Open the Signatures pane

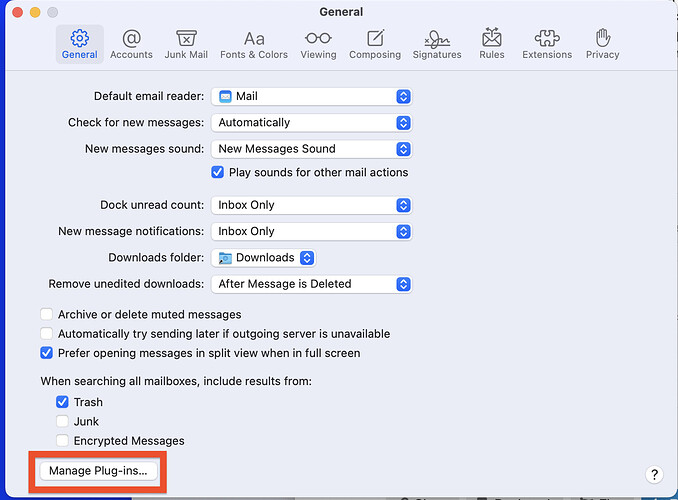tap(437, 44)
